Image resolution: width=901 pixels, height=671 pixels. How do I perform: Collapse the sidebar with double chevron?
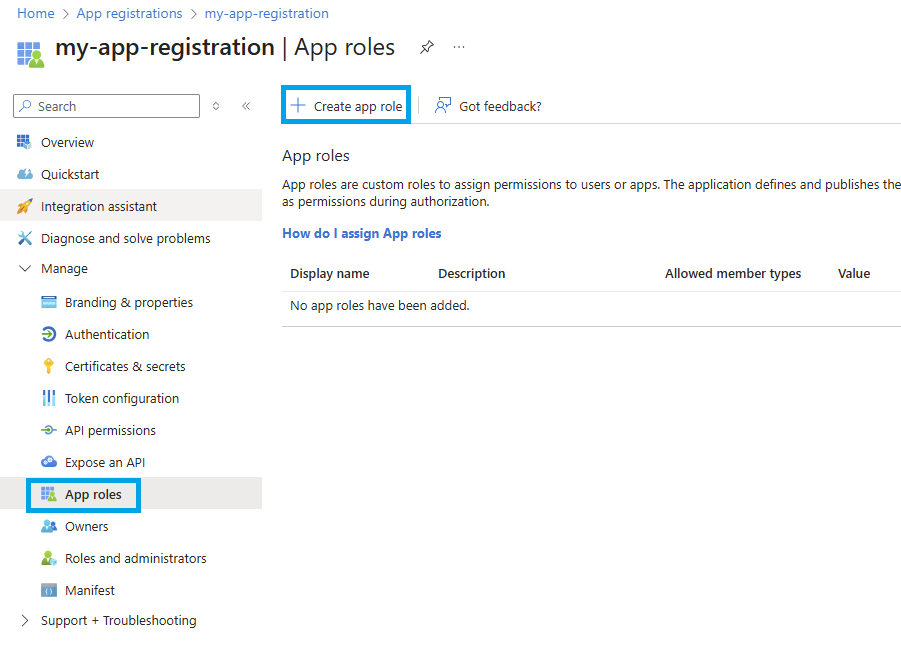[246, 106]
